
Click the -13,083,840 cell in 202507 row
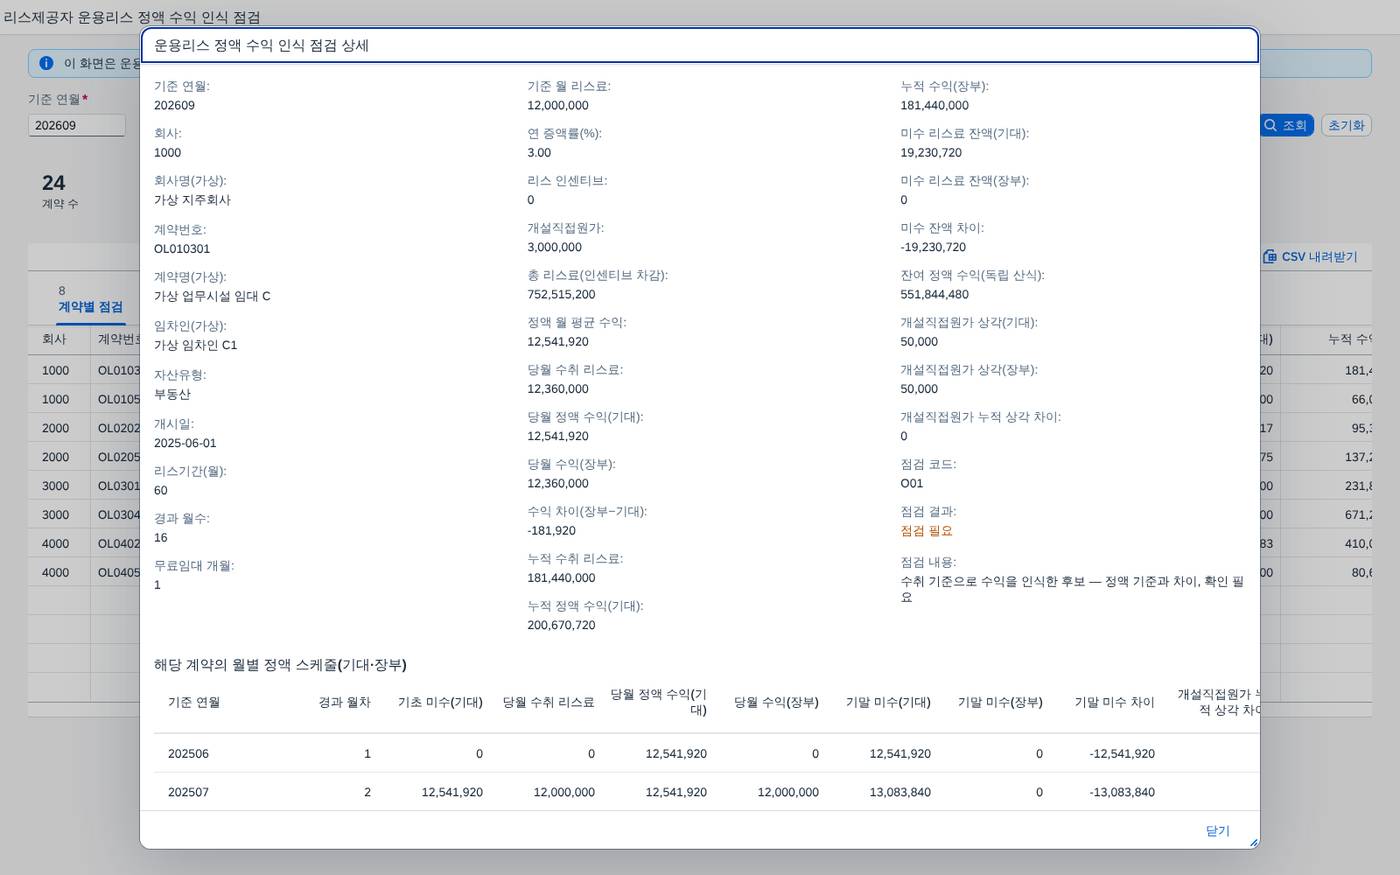point(1122,792)
